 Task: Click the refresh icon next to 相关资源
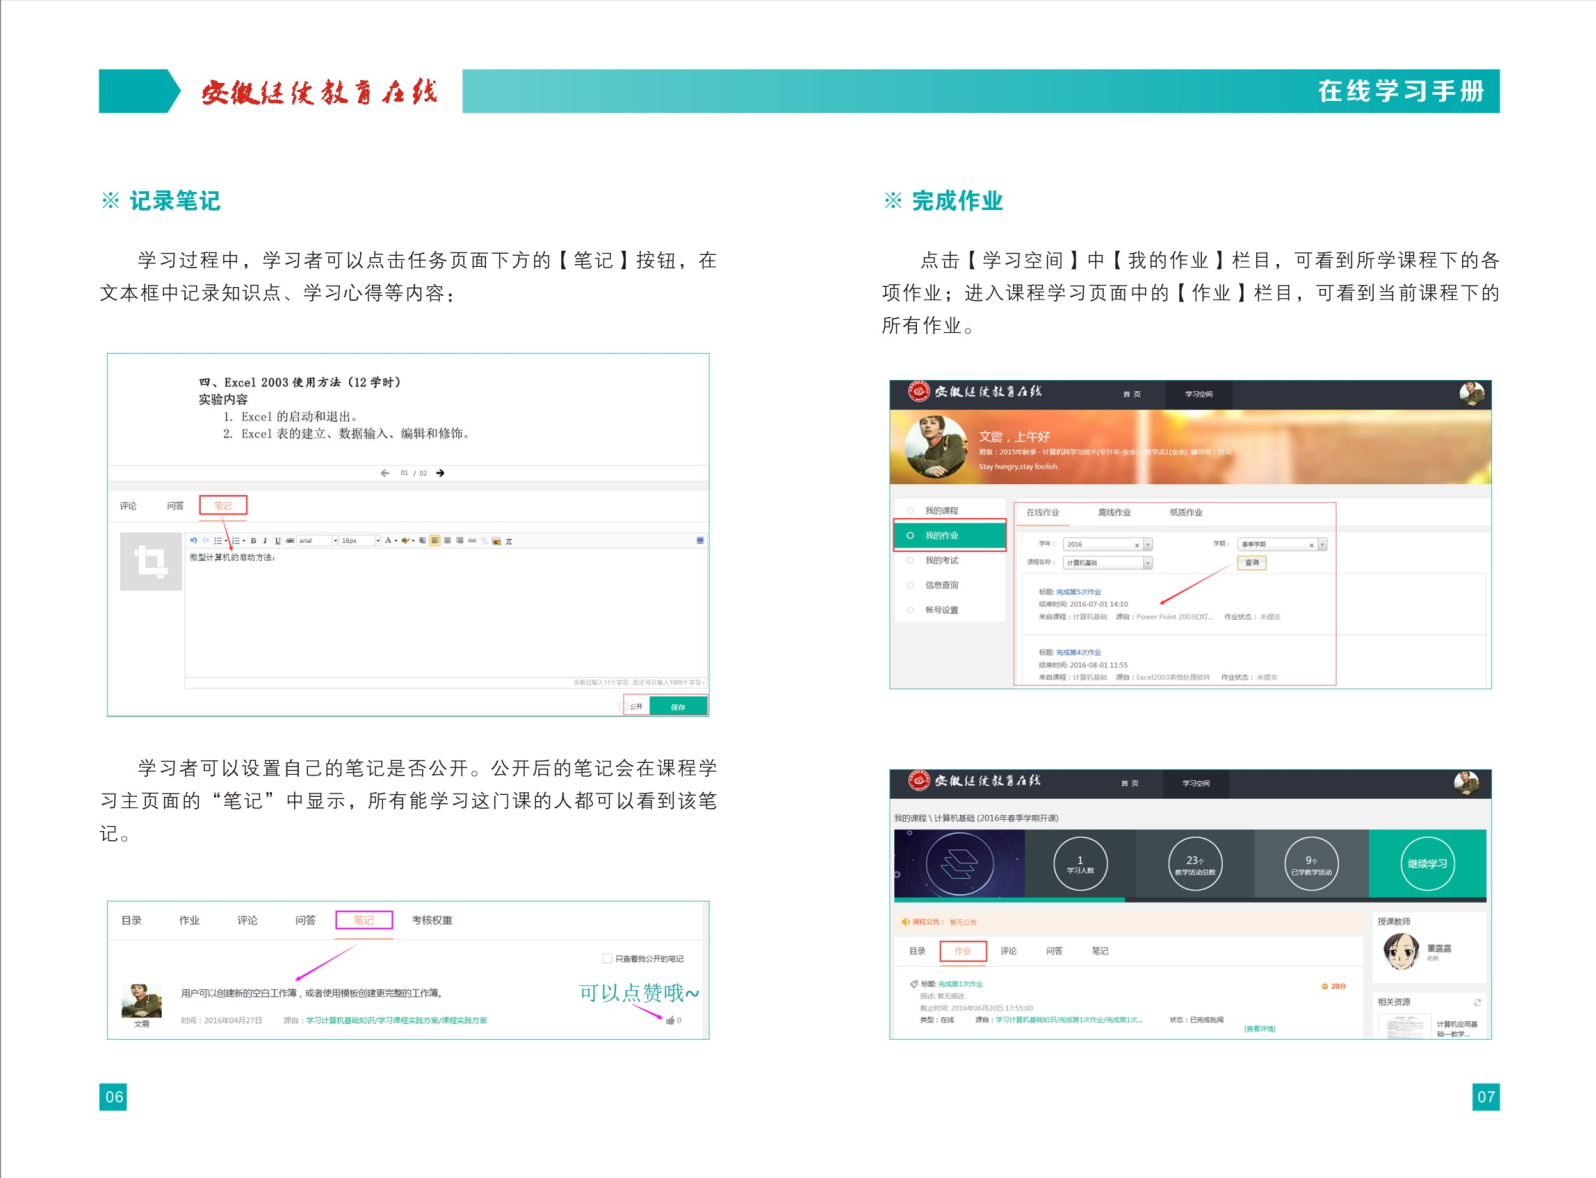[1477, 1002]
